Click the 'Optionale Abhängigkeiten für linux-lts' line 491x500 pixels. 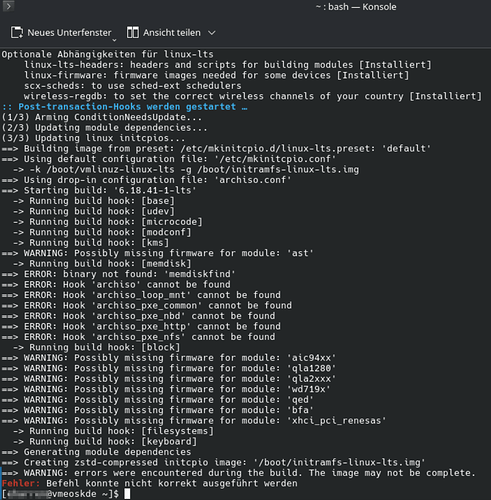pyautogui.click(x=108, y=54)
